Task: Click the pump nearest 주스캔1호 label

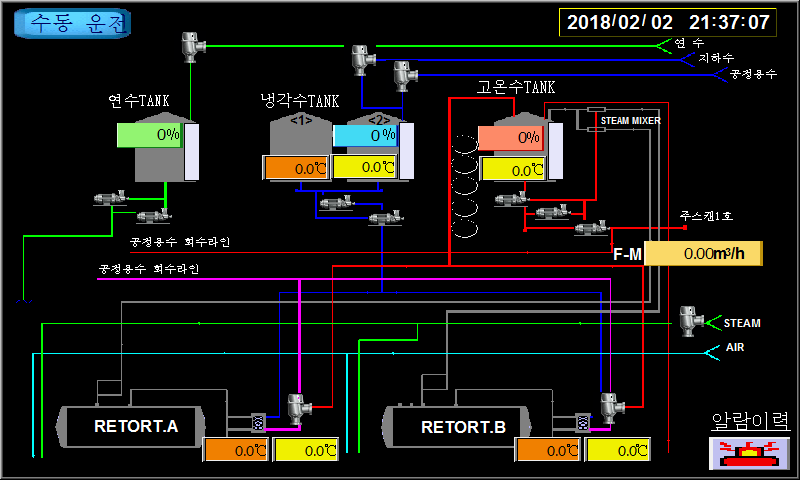Action: coord(592,228)
